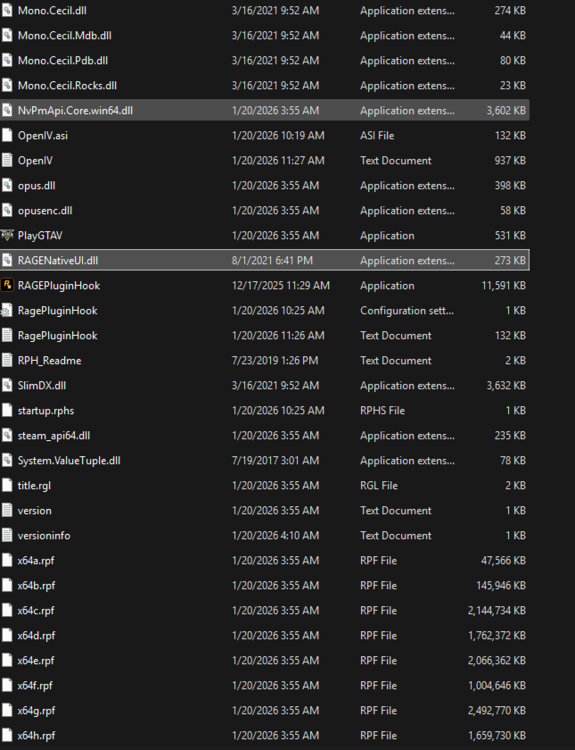This screenshot has height=750, width=575.
Task: Select the file name x64e.rpf
Action: pyautogui.click(x=36, y=660)
